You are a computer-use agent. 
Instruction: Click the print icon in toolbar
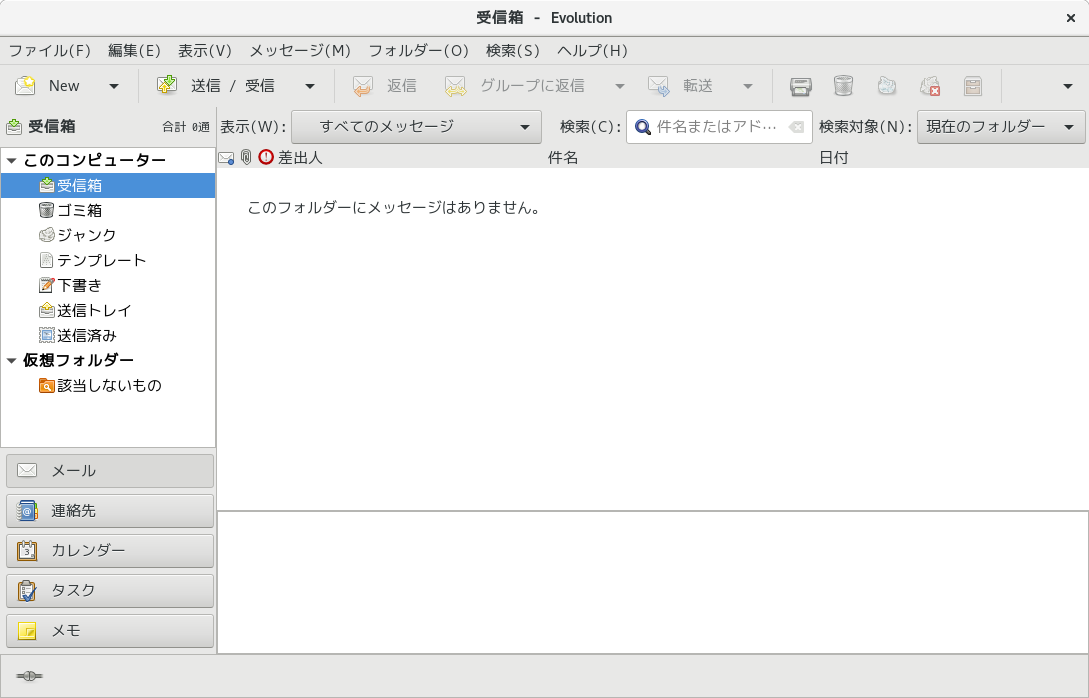[800, 86]
